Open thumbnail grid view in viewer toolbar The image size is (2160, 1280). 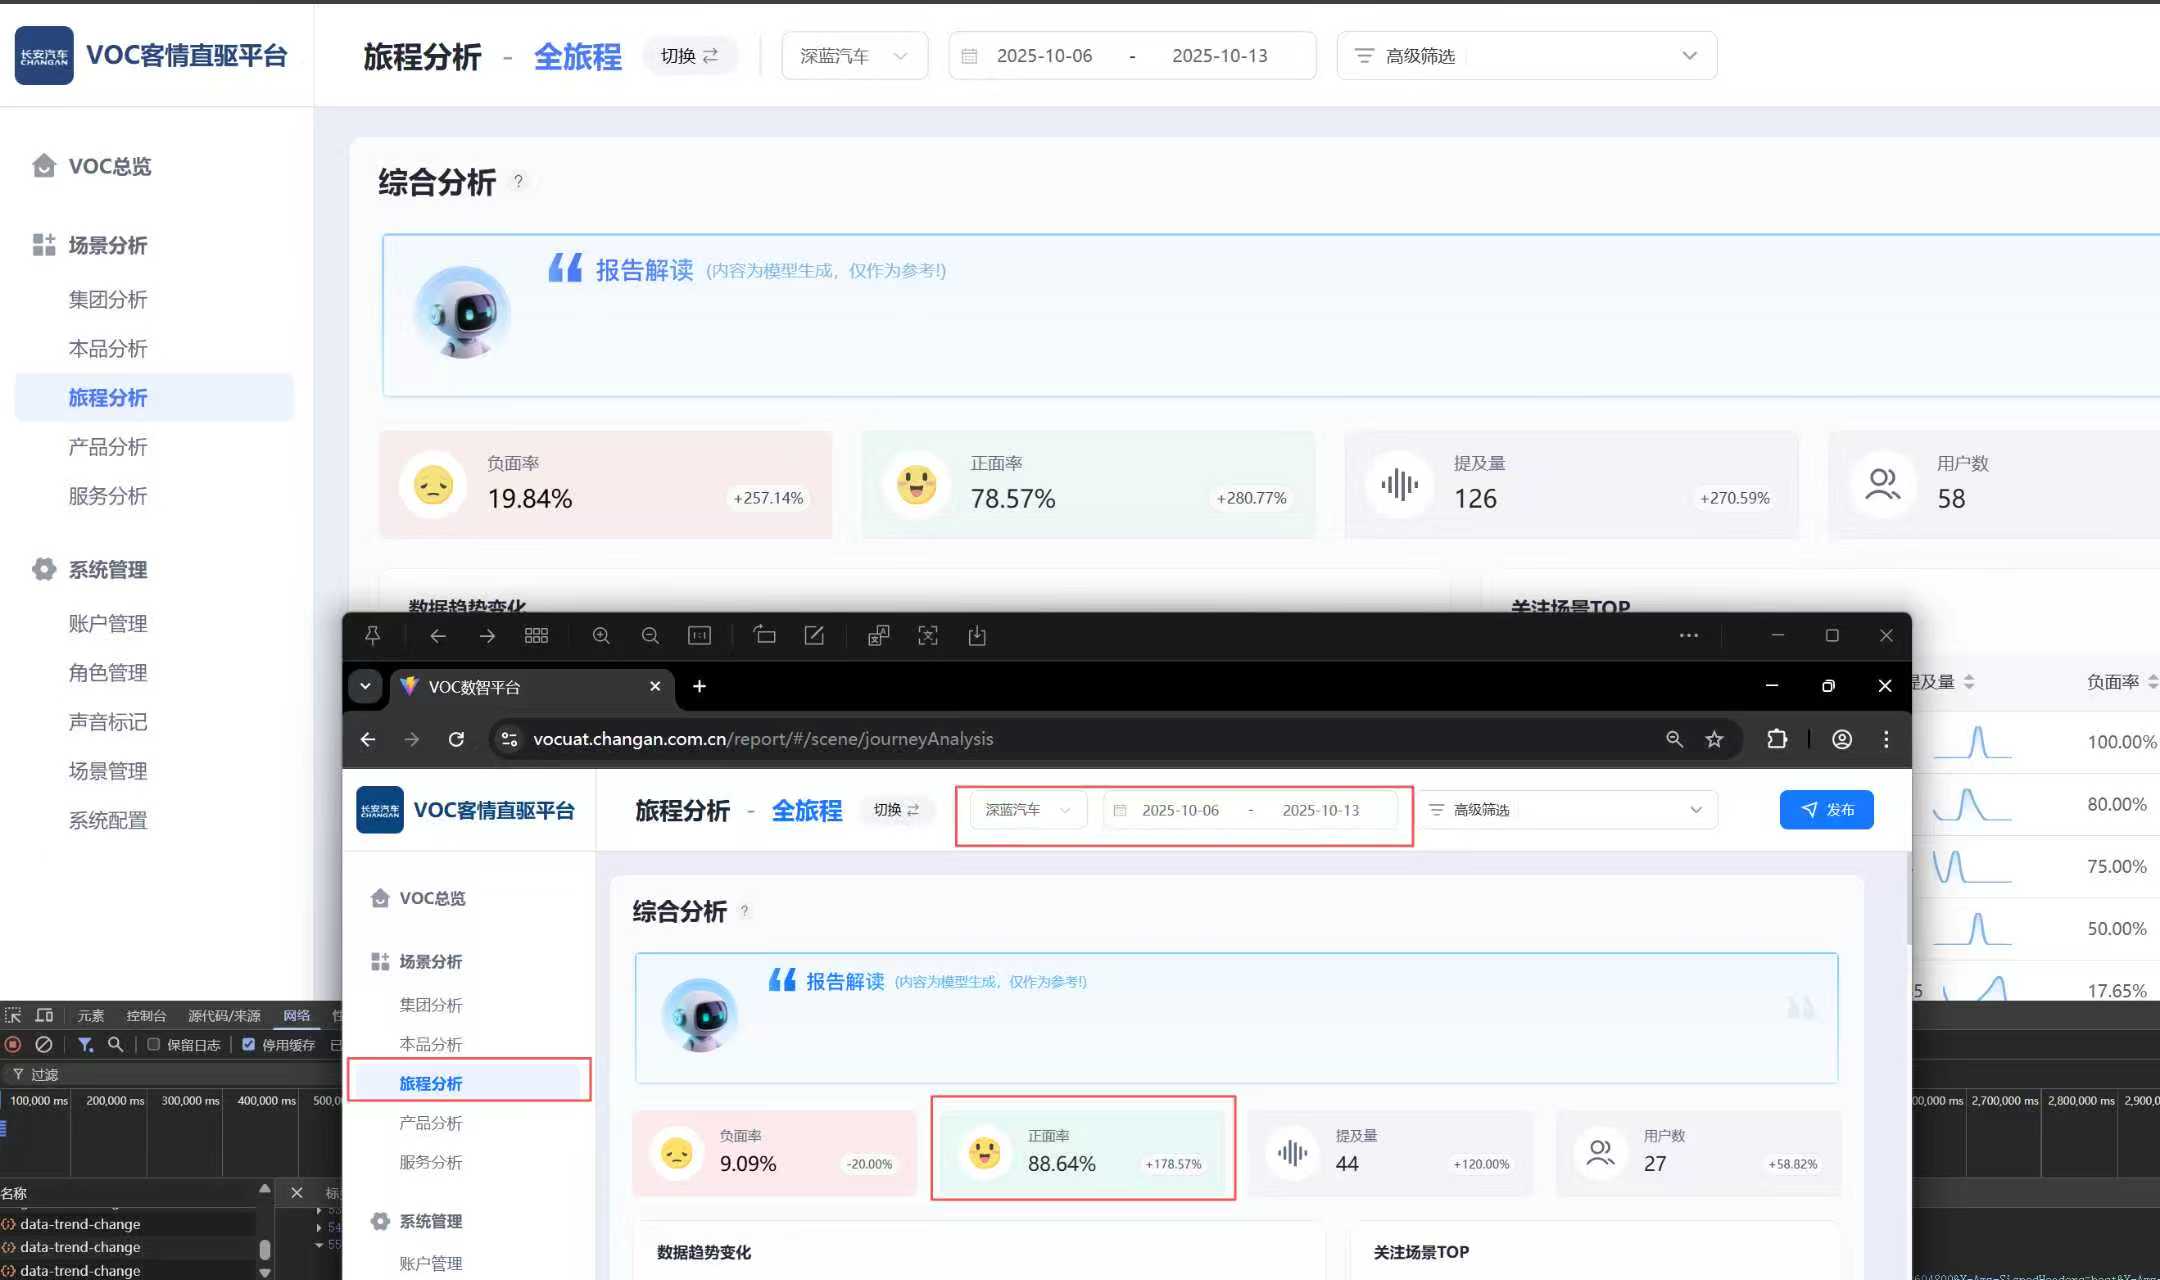[536, 636]
